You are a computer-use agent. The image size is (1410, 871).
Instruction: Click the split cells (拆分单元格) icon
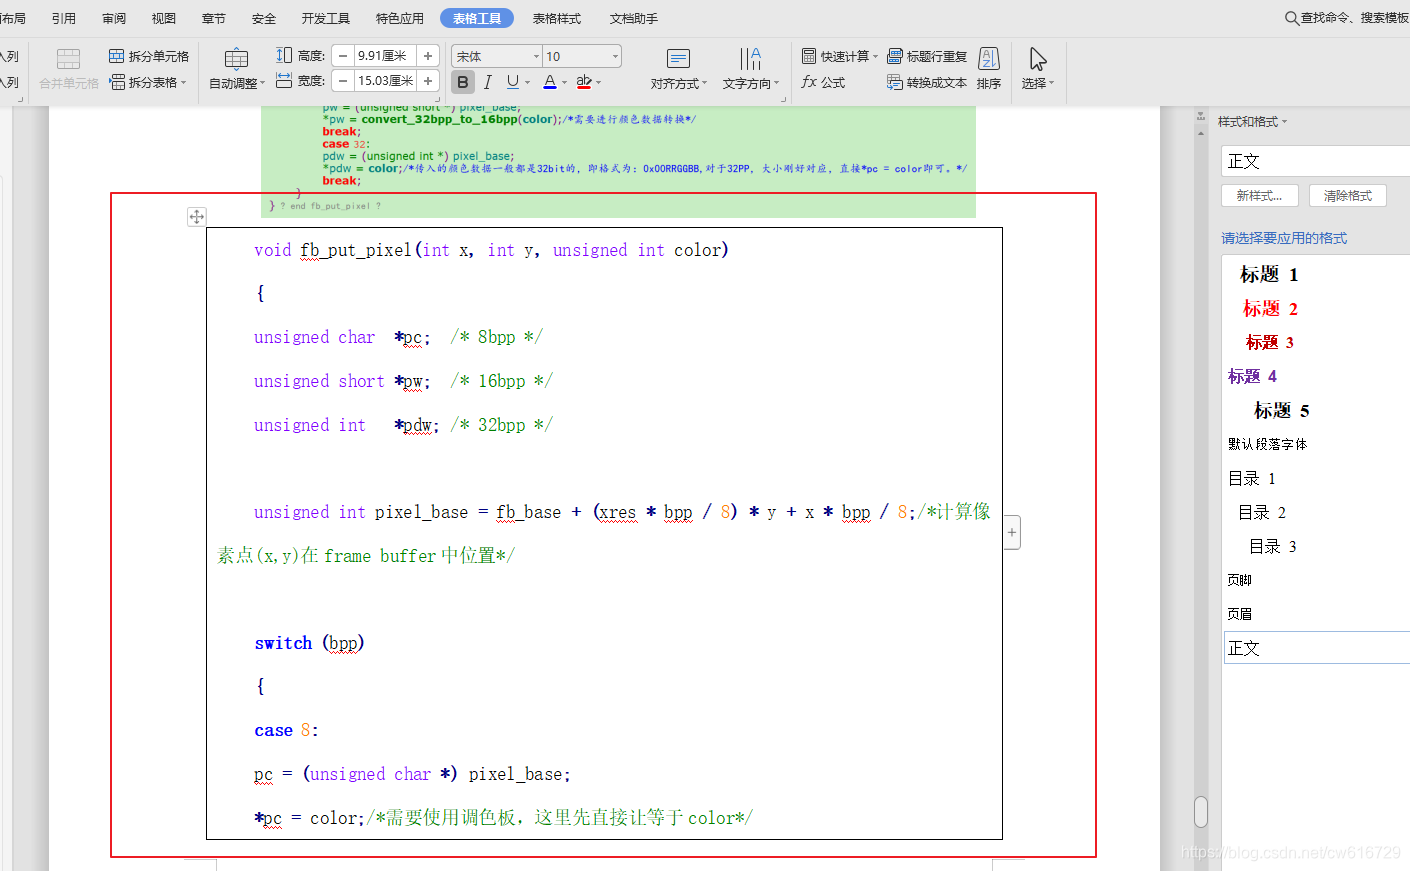pyautogui.click(x=116, y=56)
